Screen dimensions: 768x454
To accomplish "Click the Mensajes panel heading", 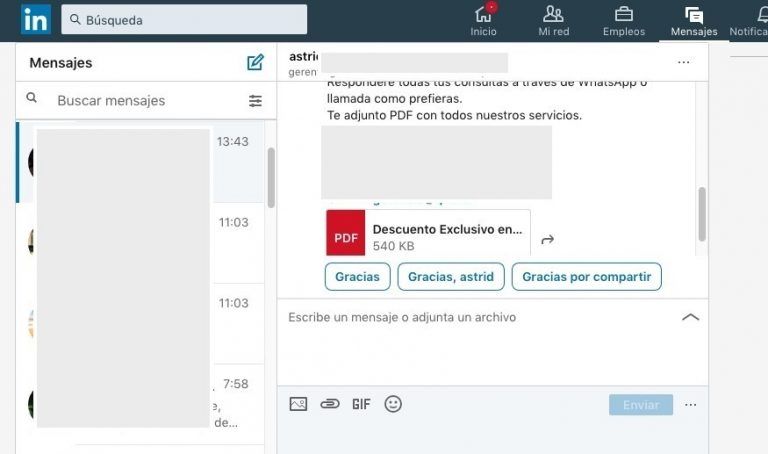I will [x=61, y=63].
